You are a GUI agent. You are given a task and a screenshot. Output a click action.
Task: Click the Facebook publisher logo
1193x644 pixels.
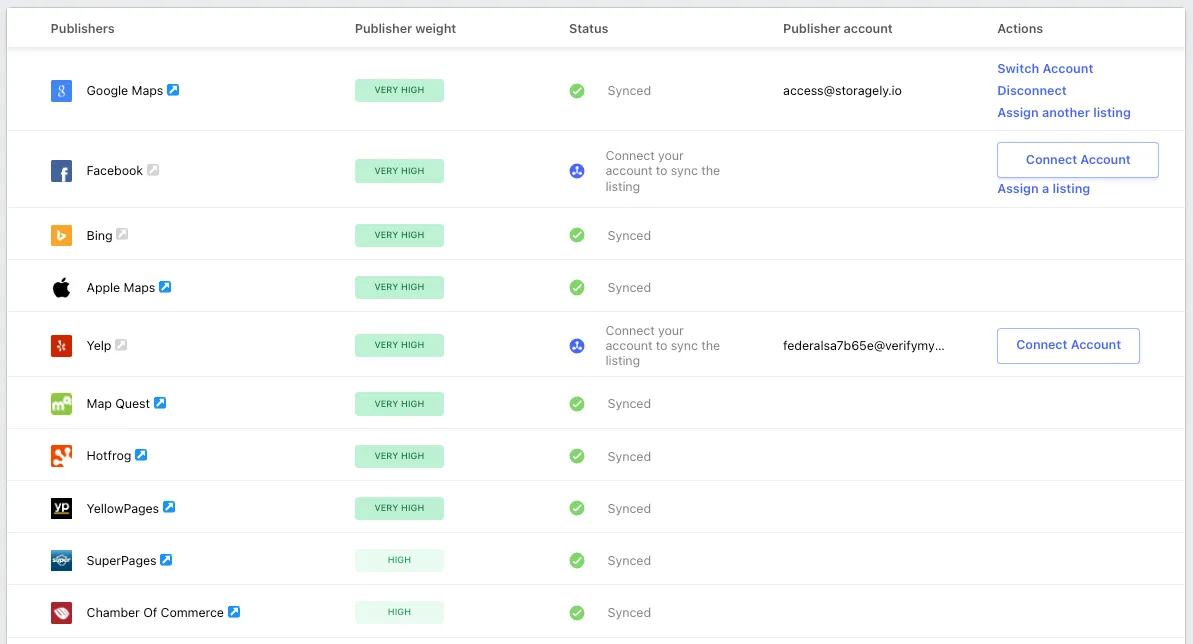click(62, 171)
